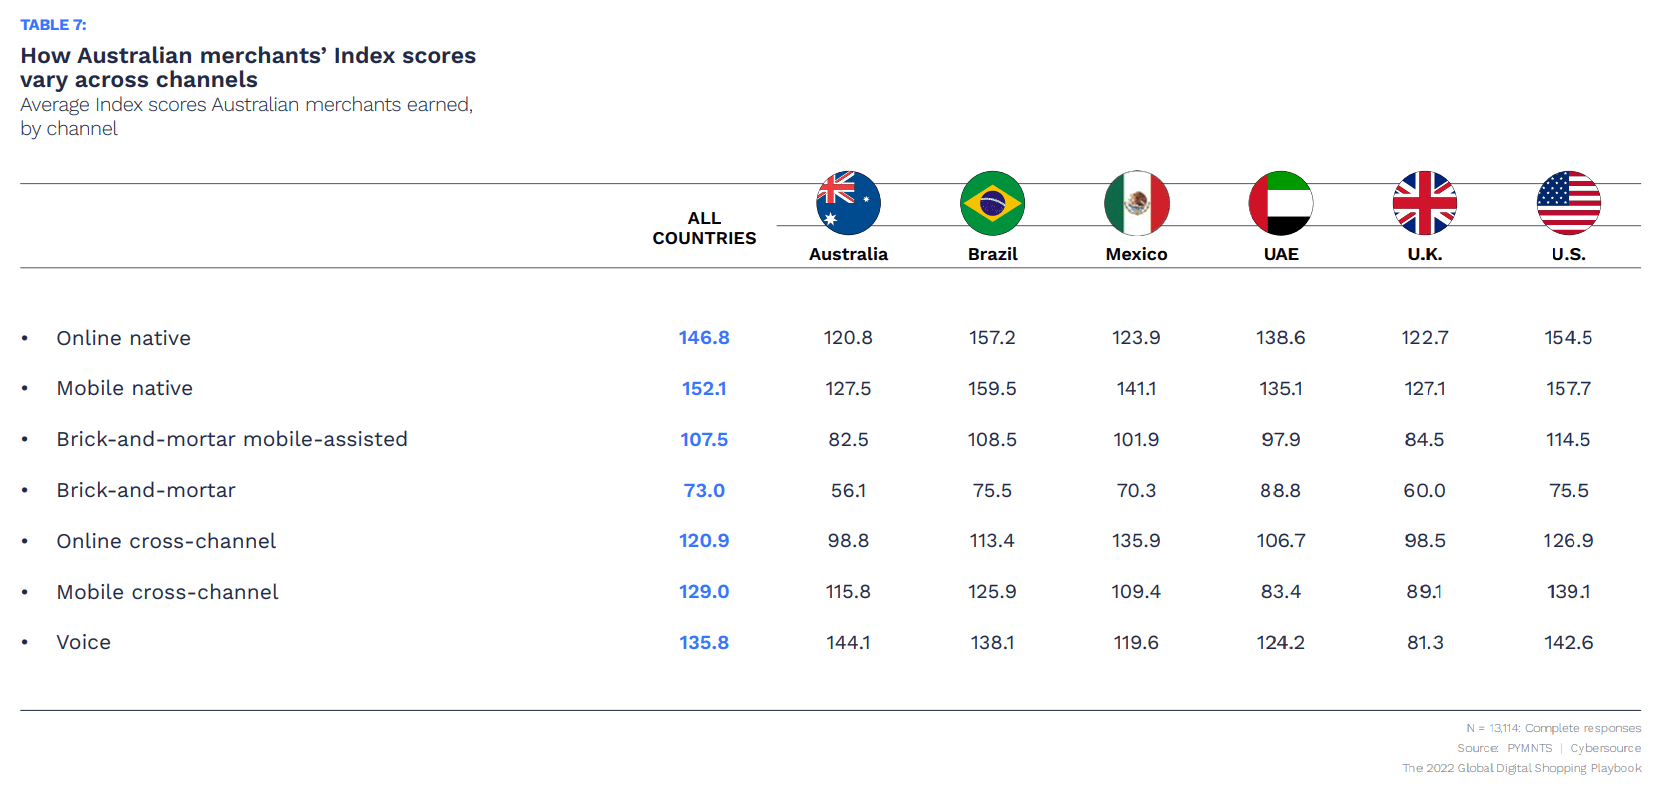Image resolution: width=1656 pixels, height=791 pixels.
Task: Click the Cybersource source text
Action: pyautogui.click(x=1605, y=748)
